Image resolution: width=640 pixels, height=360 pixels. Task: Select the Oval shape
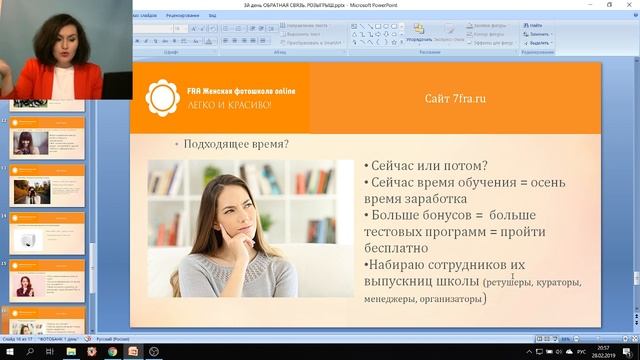[x=386, y=27]
